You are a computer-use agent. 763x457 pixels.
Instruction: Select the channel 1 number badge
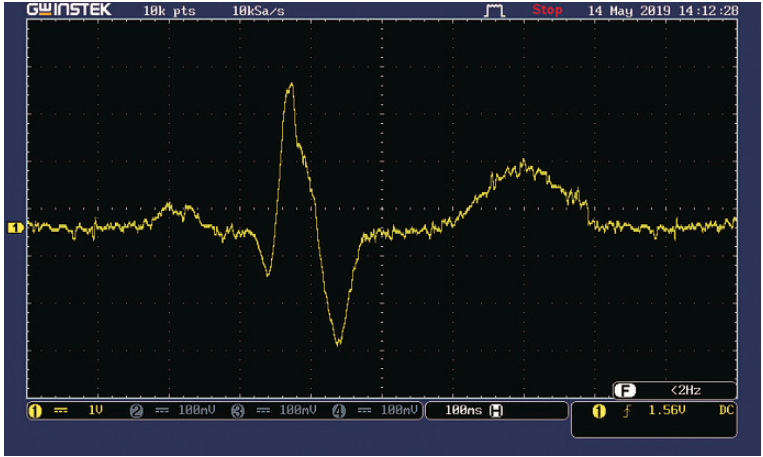tap(35, 411)
